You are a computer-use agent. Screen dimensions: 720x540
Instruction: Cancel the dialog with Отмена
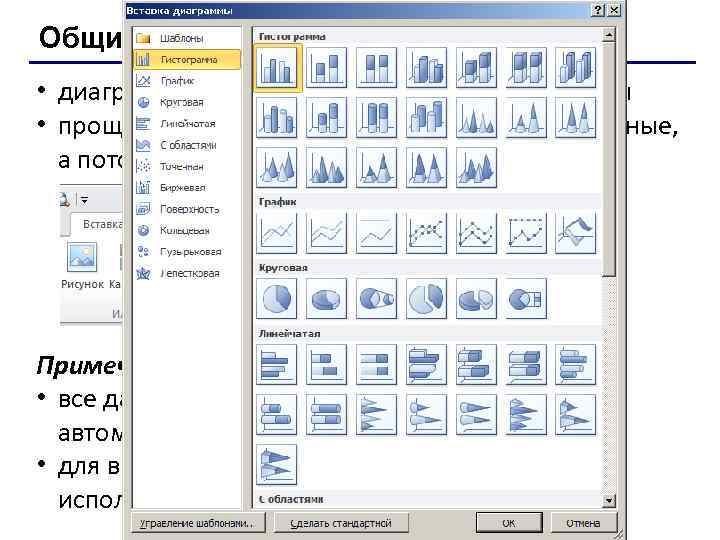583,523
